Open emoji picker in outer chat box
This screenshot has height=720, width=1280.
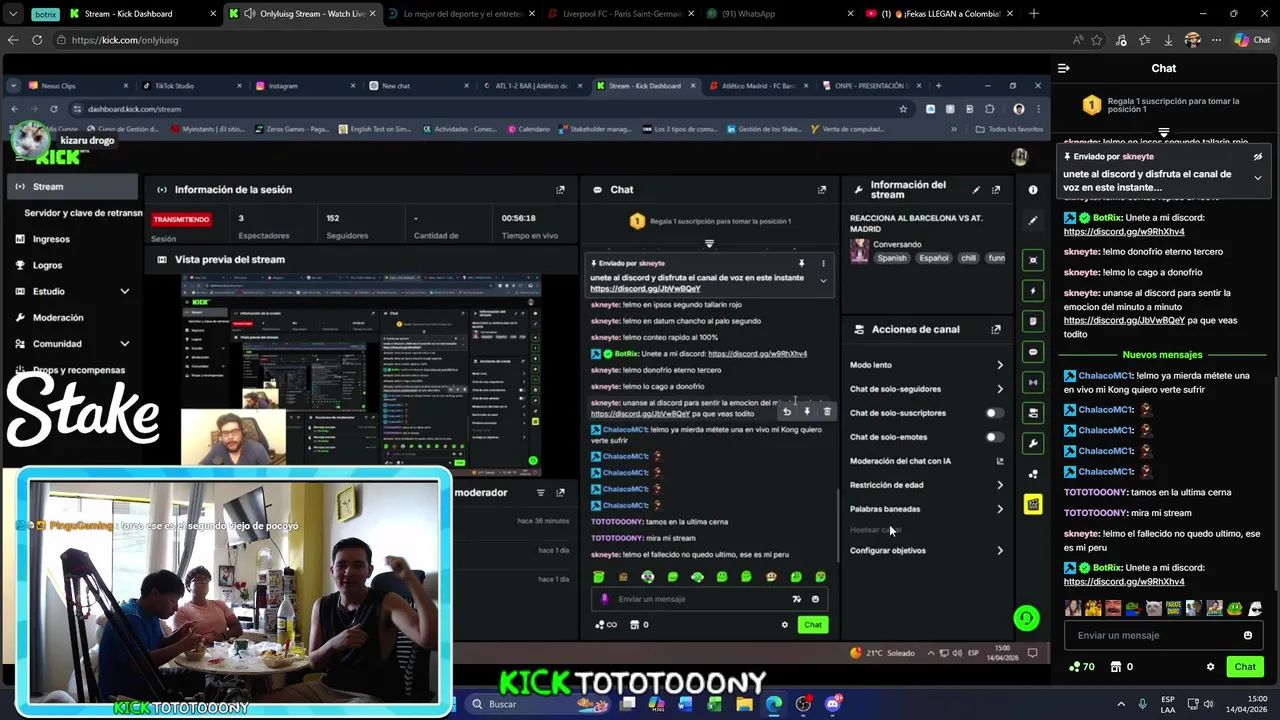[1248, 635]
